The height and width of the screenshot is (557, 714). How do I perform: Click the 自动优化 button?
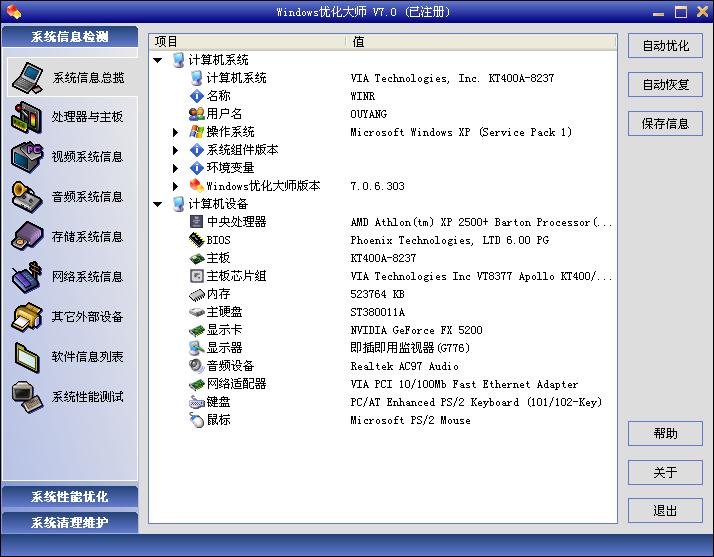click(x=665, y=46)
